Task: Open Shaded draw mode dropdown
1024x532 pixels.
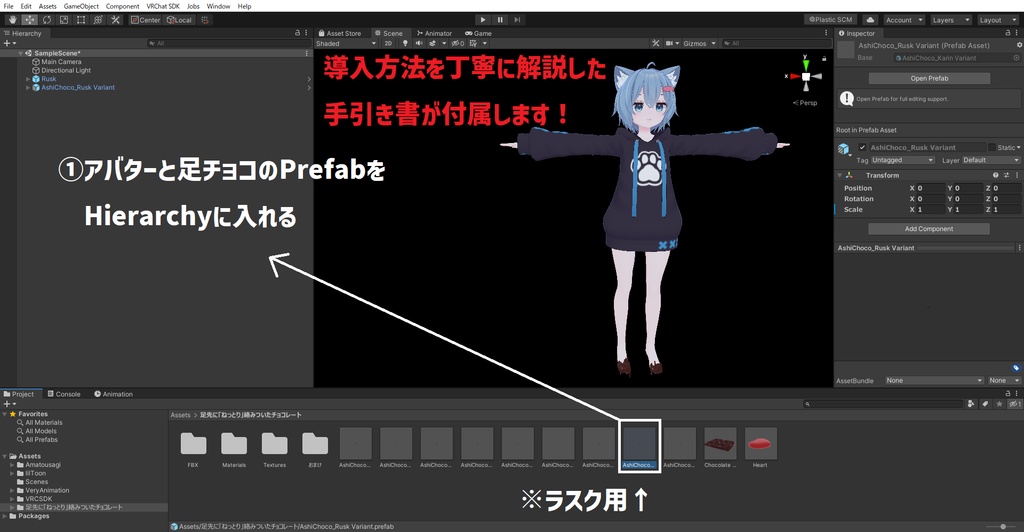Action: 346,43
